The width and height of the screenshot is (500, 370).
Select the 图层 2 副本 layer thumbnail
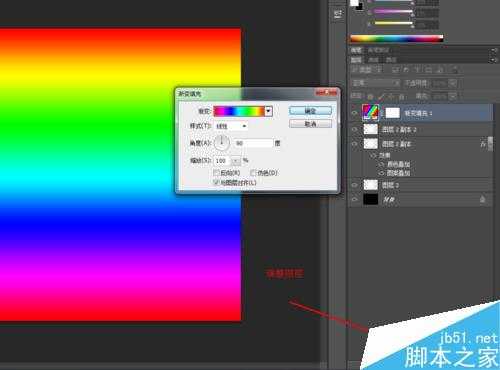point(371,144)
